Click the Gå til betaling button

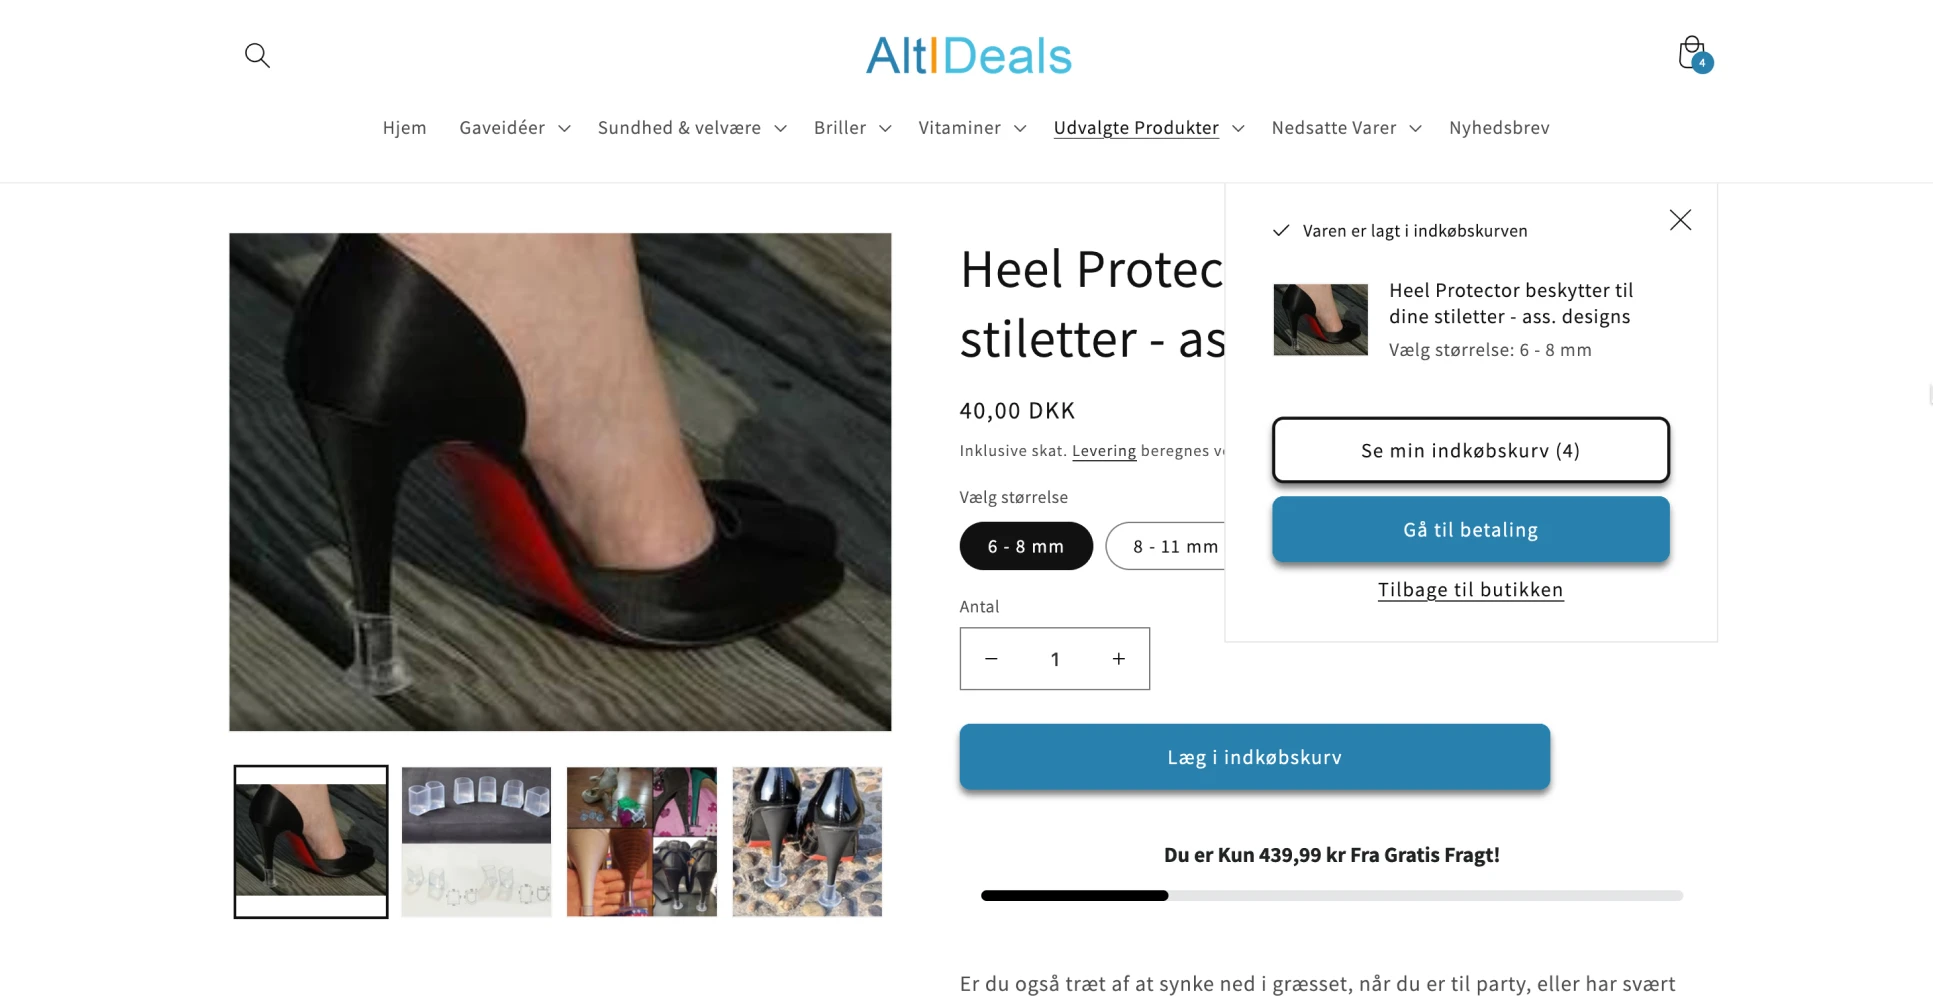click(x=1471, y=530)
